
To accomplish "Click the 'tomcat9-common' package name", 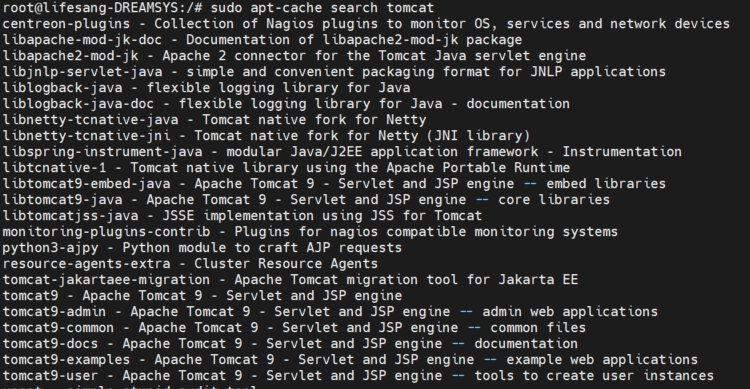I will click(58, 328).
